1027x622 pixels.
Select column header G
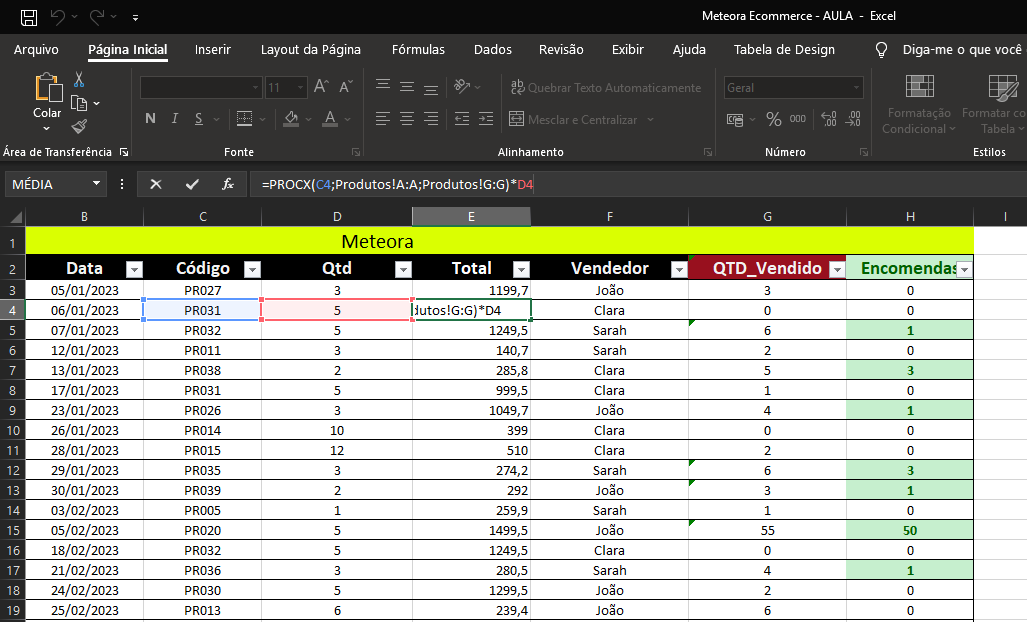pos(767,217)
